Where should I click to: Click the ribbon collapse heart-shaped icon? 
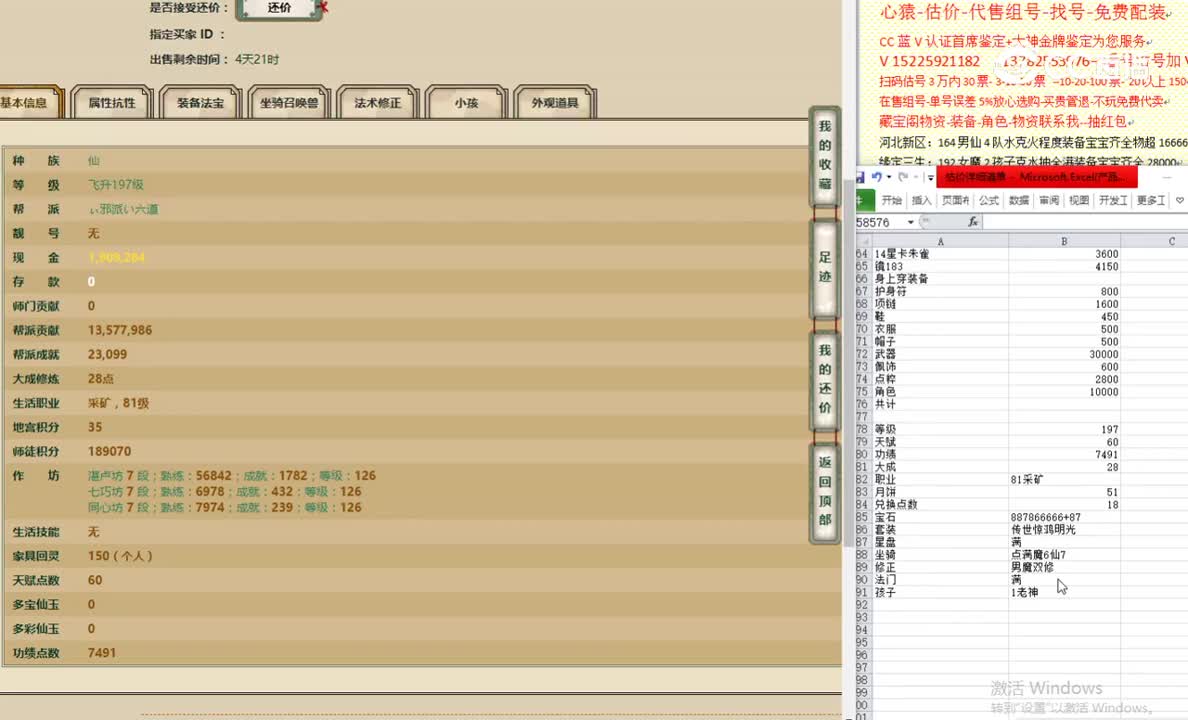[x=1180, y=200]
